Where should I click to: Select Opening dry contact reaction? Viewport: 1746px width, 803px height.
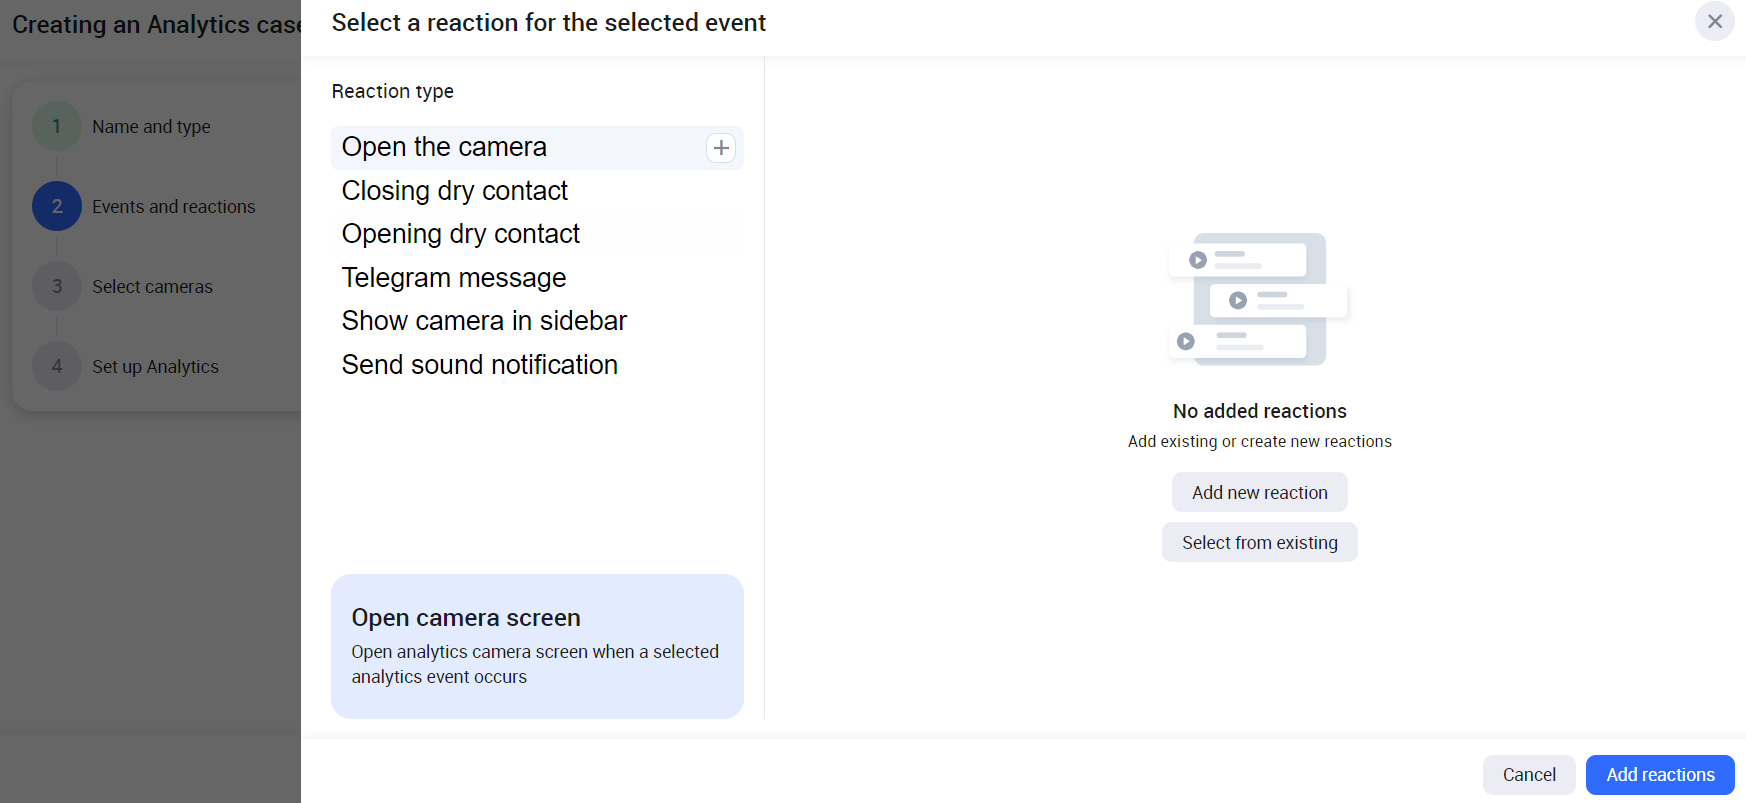tap(460, 234)
